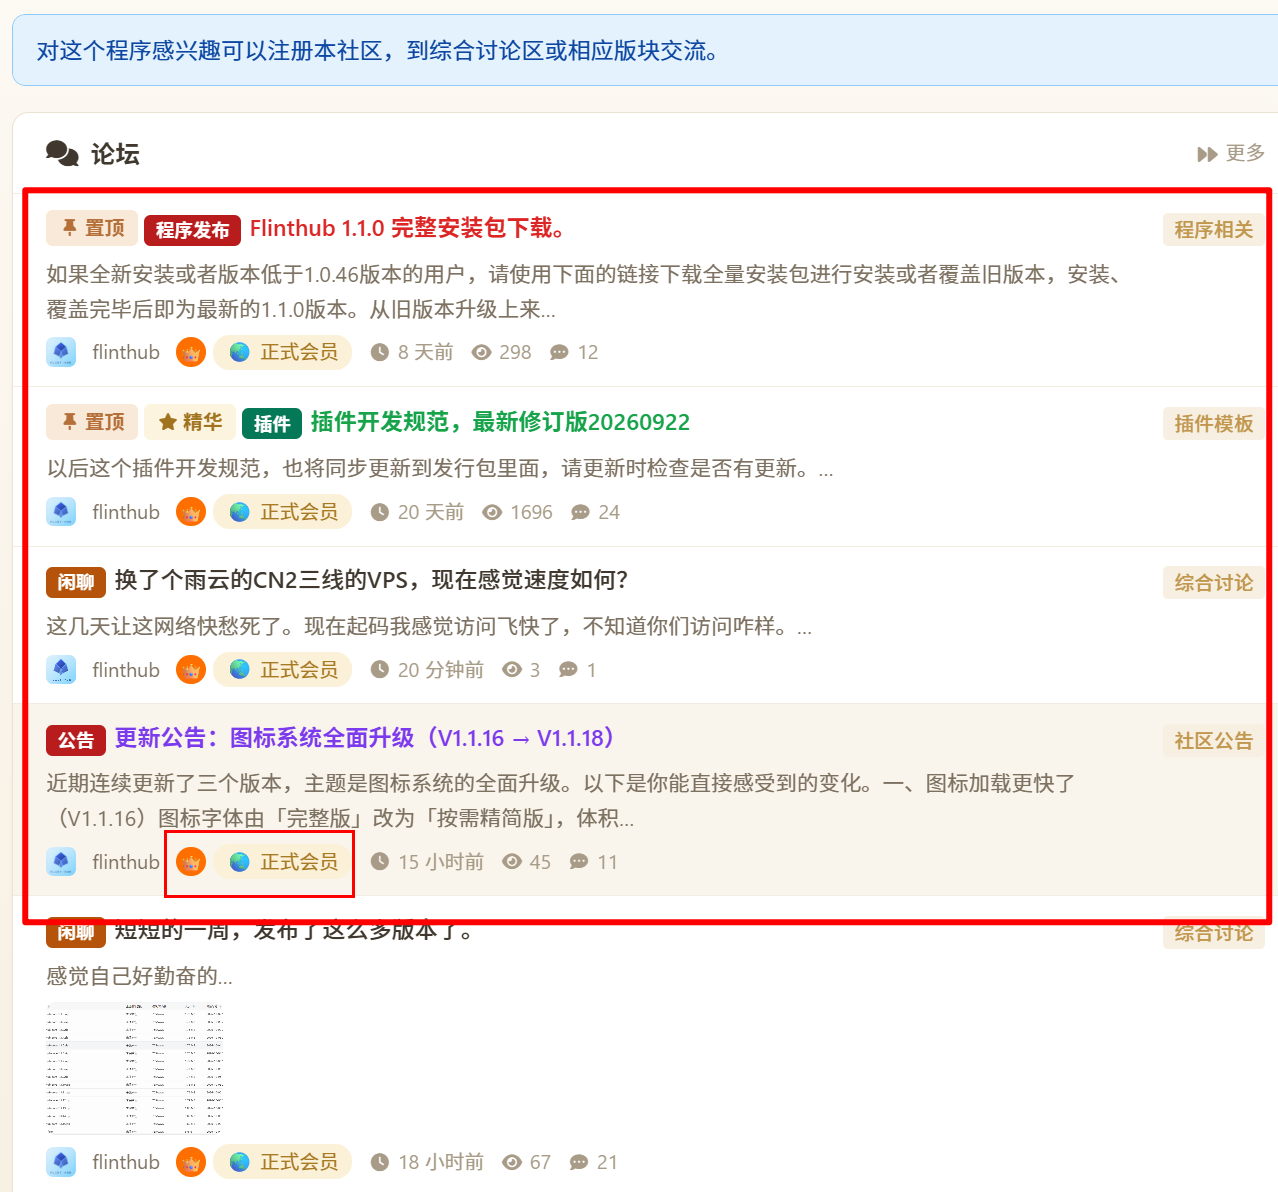Click the clock icon beside 15 小时前

[x=379, y=862]
